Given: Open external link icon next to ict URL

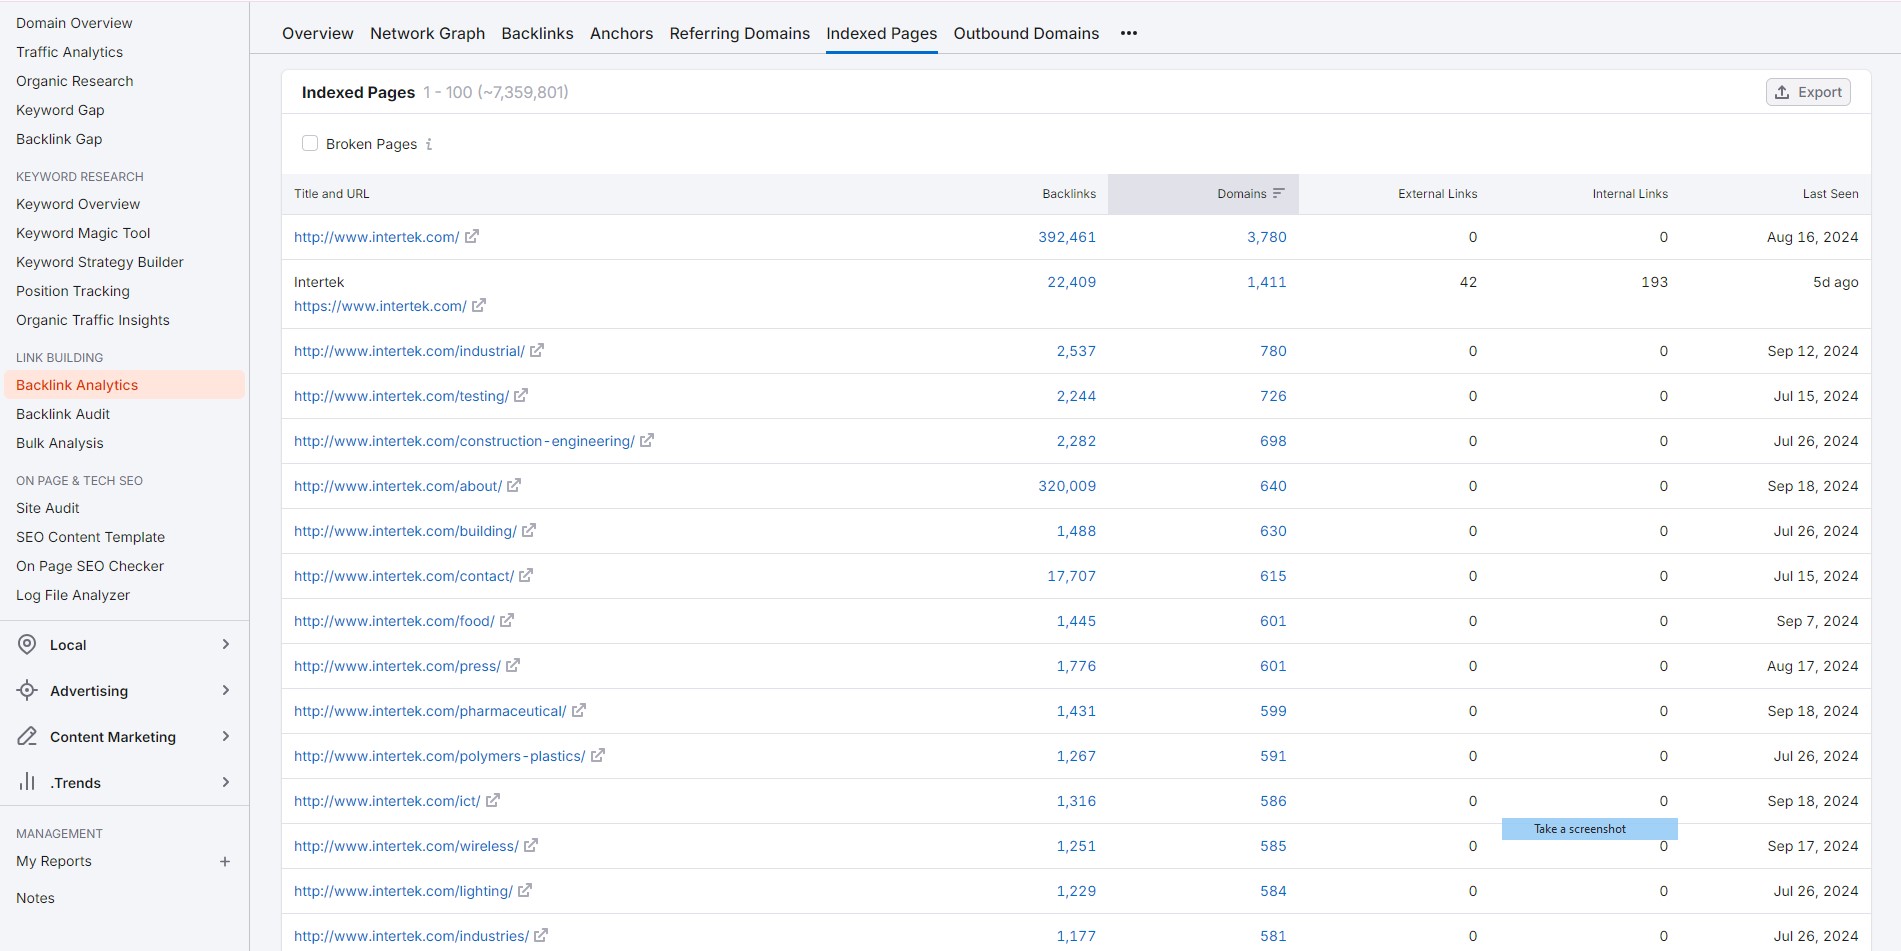Looking at the screenshot, I should click(493, 801).
